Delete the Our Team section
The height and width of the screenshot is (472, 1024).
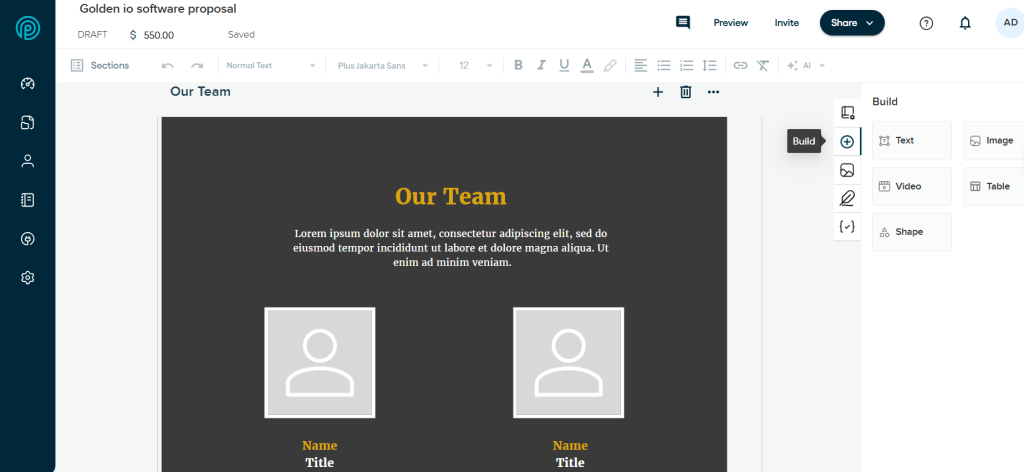pos(685,92)
